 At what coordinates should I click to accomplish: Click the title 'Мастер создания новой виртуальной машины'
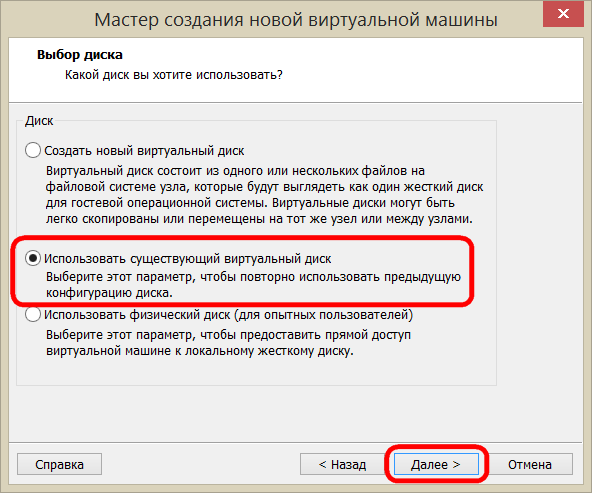point(296,20)
